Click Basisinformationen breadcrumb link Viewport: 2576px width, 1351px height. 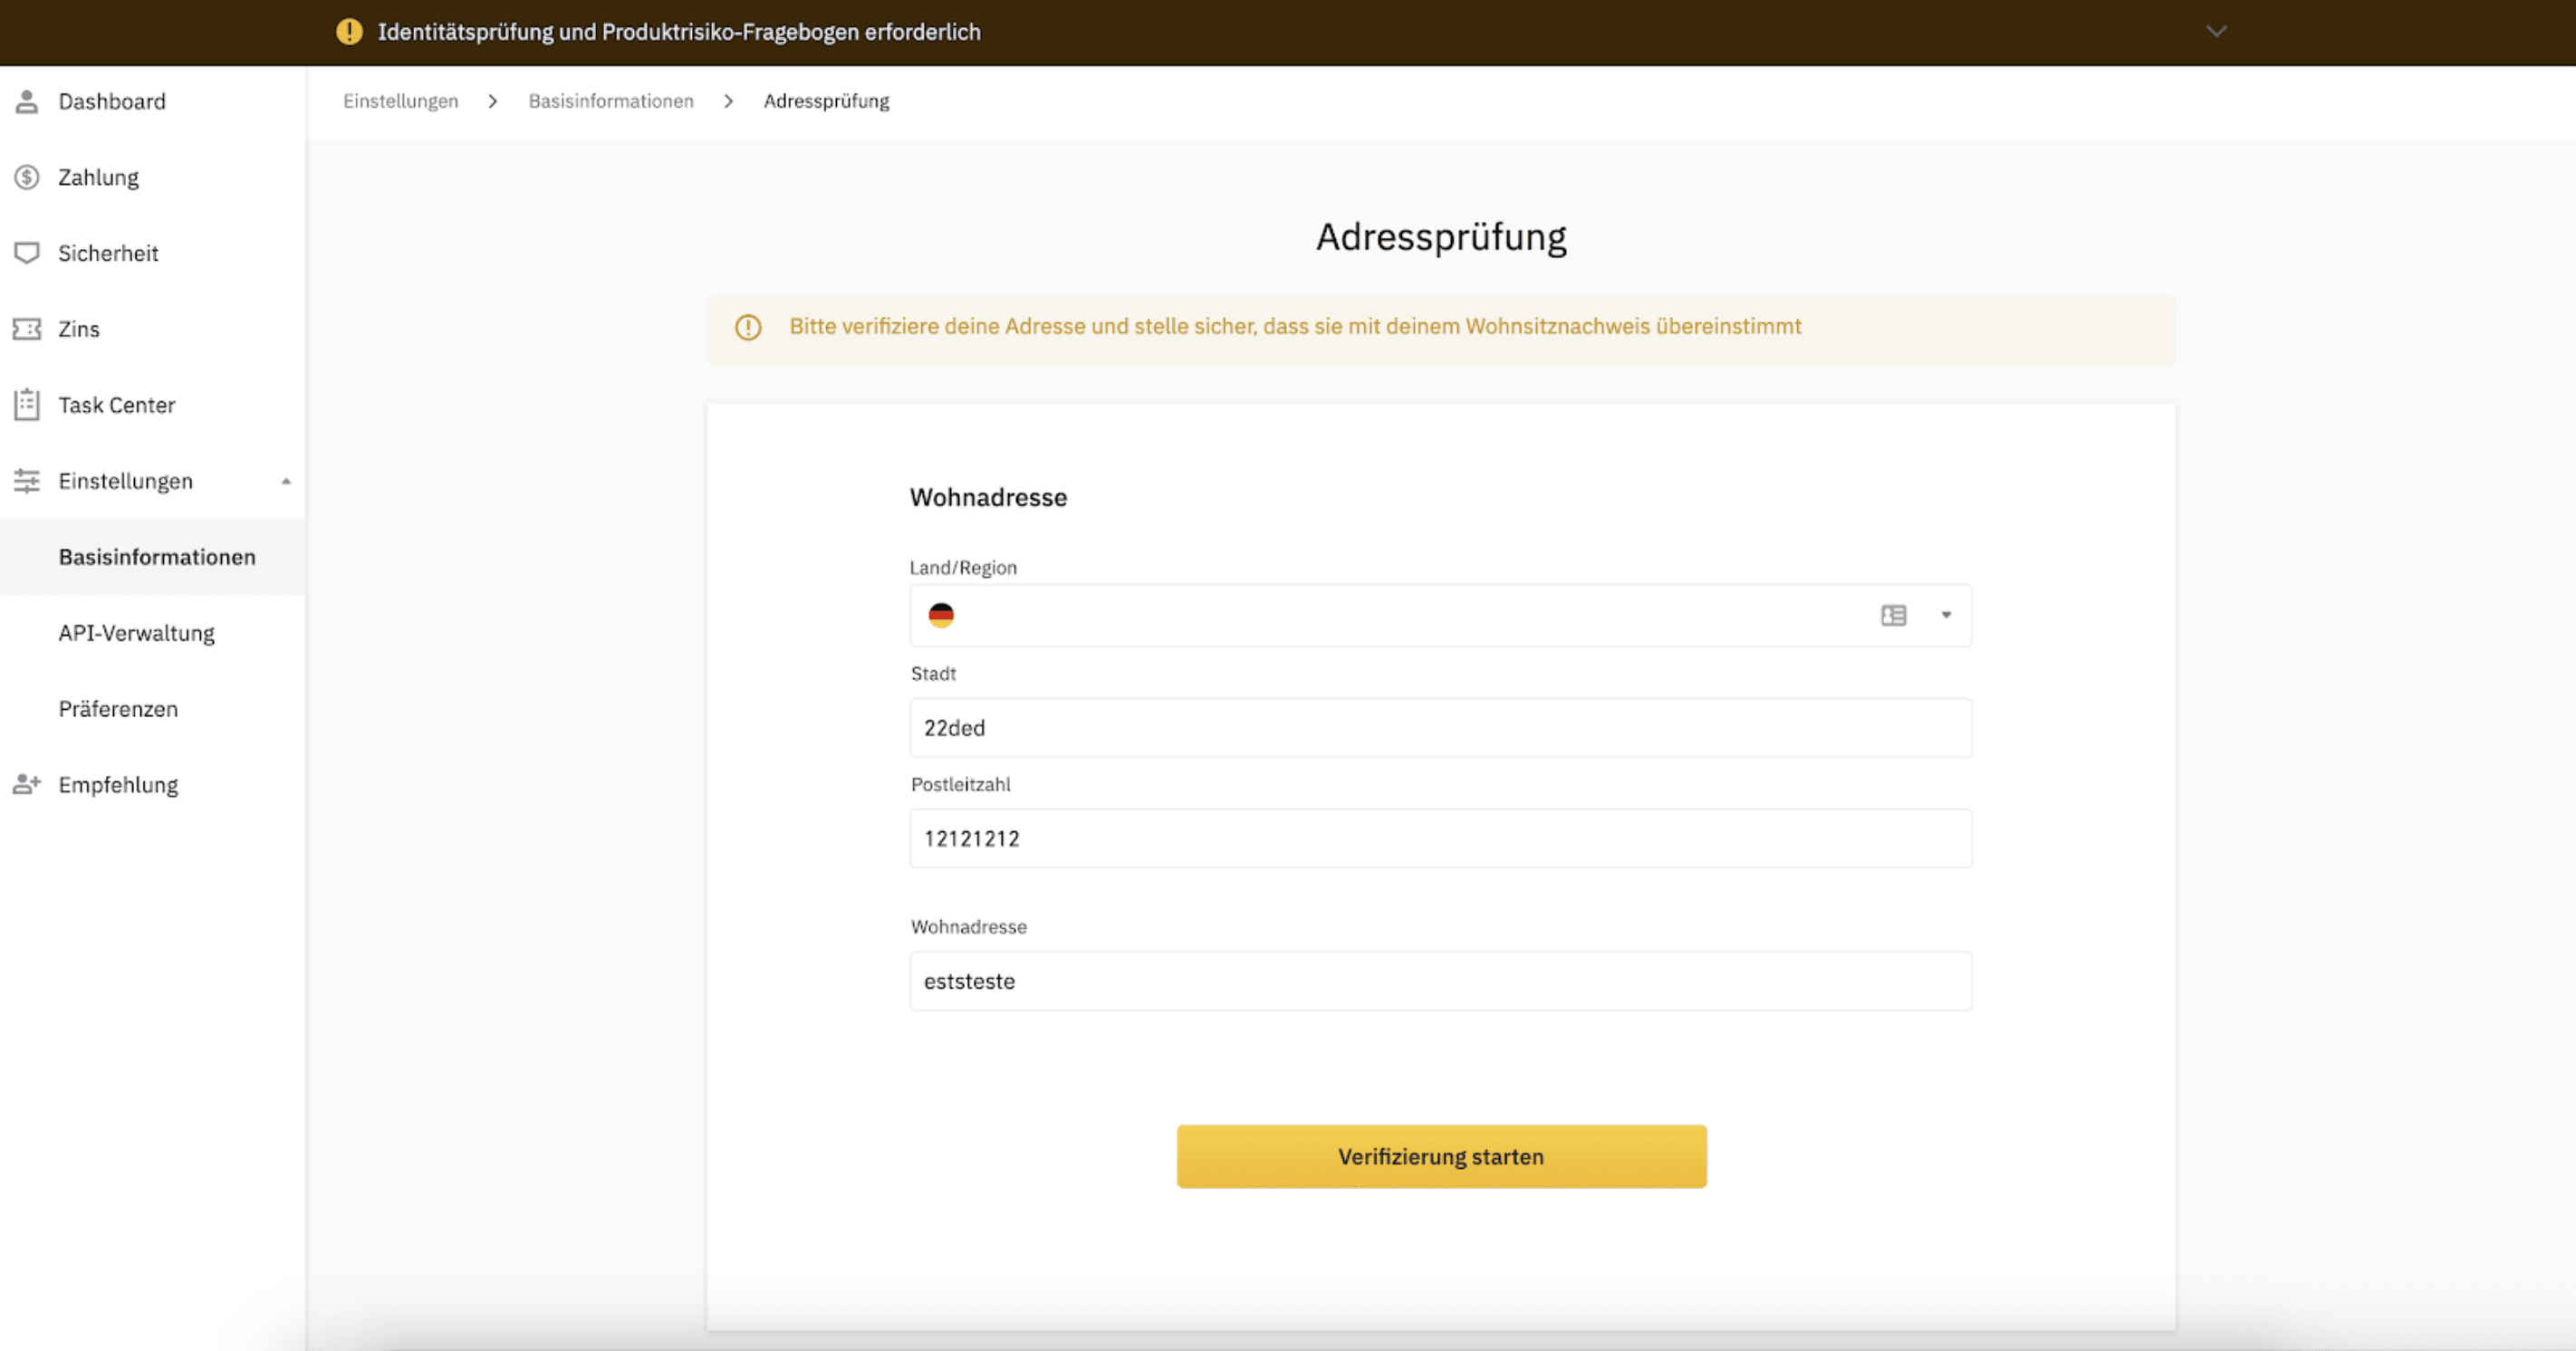pyautogui.click(x=611, y=101)
